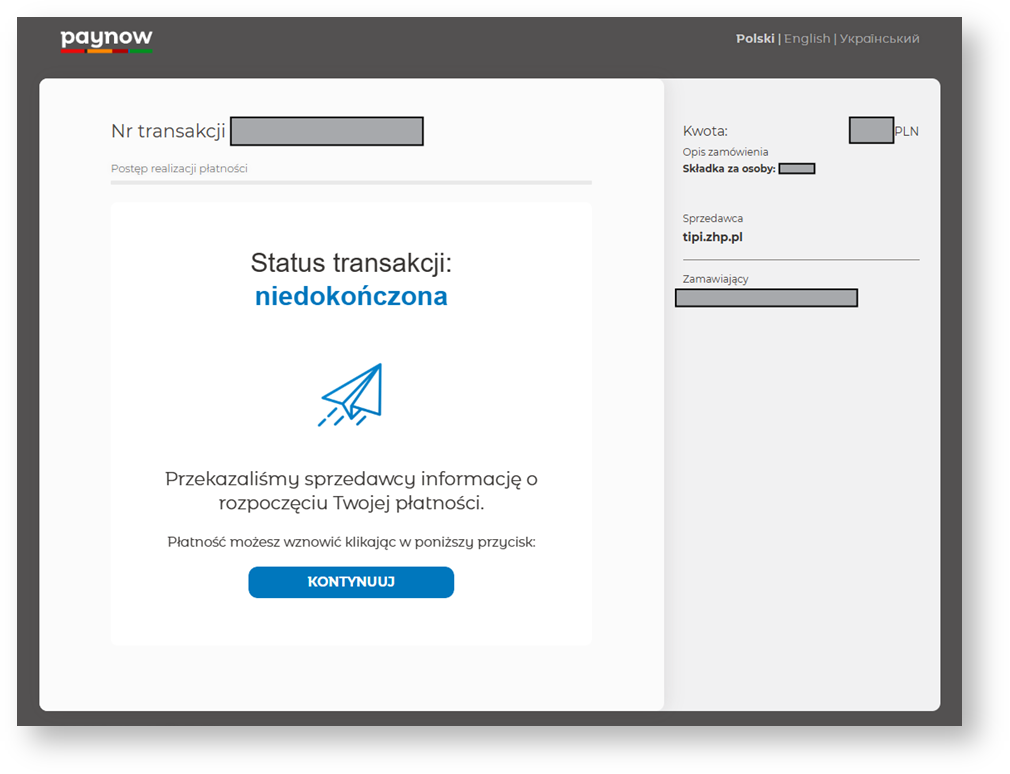Switch language to Polski
This screenshot has height=774, width=1010.
(755, 39)
